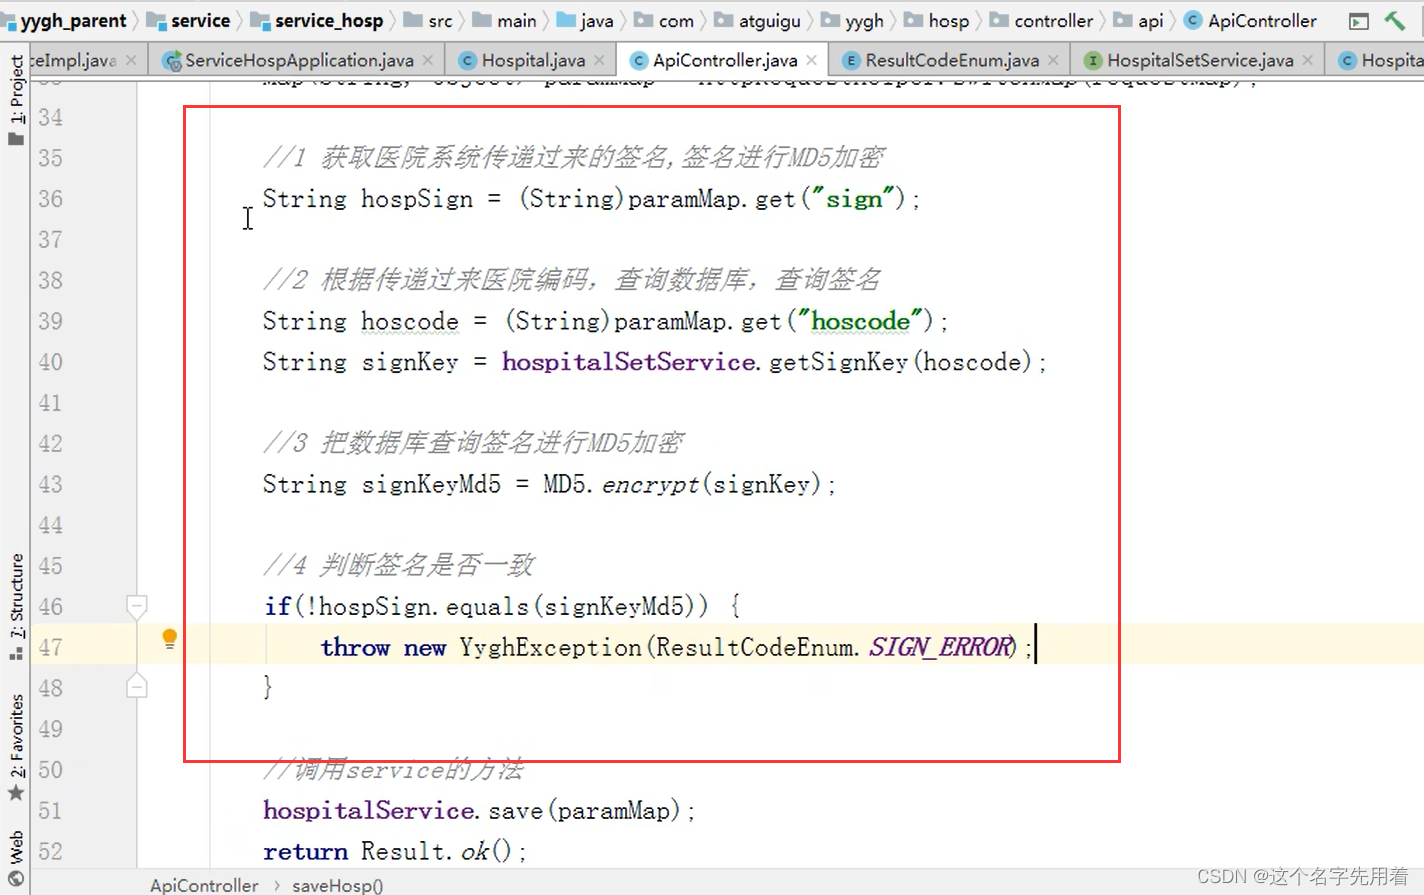The image size is (1424, 895).
Task: Click the hospSign variable declaration on line 36
Action: point(417,199)
